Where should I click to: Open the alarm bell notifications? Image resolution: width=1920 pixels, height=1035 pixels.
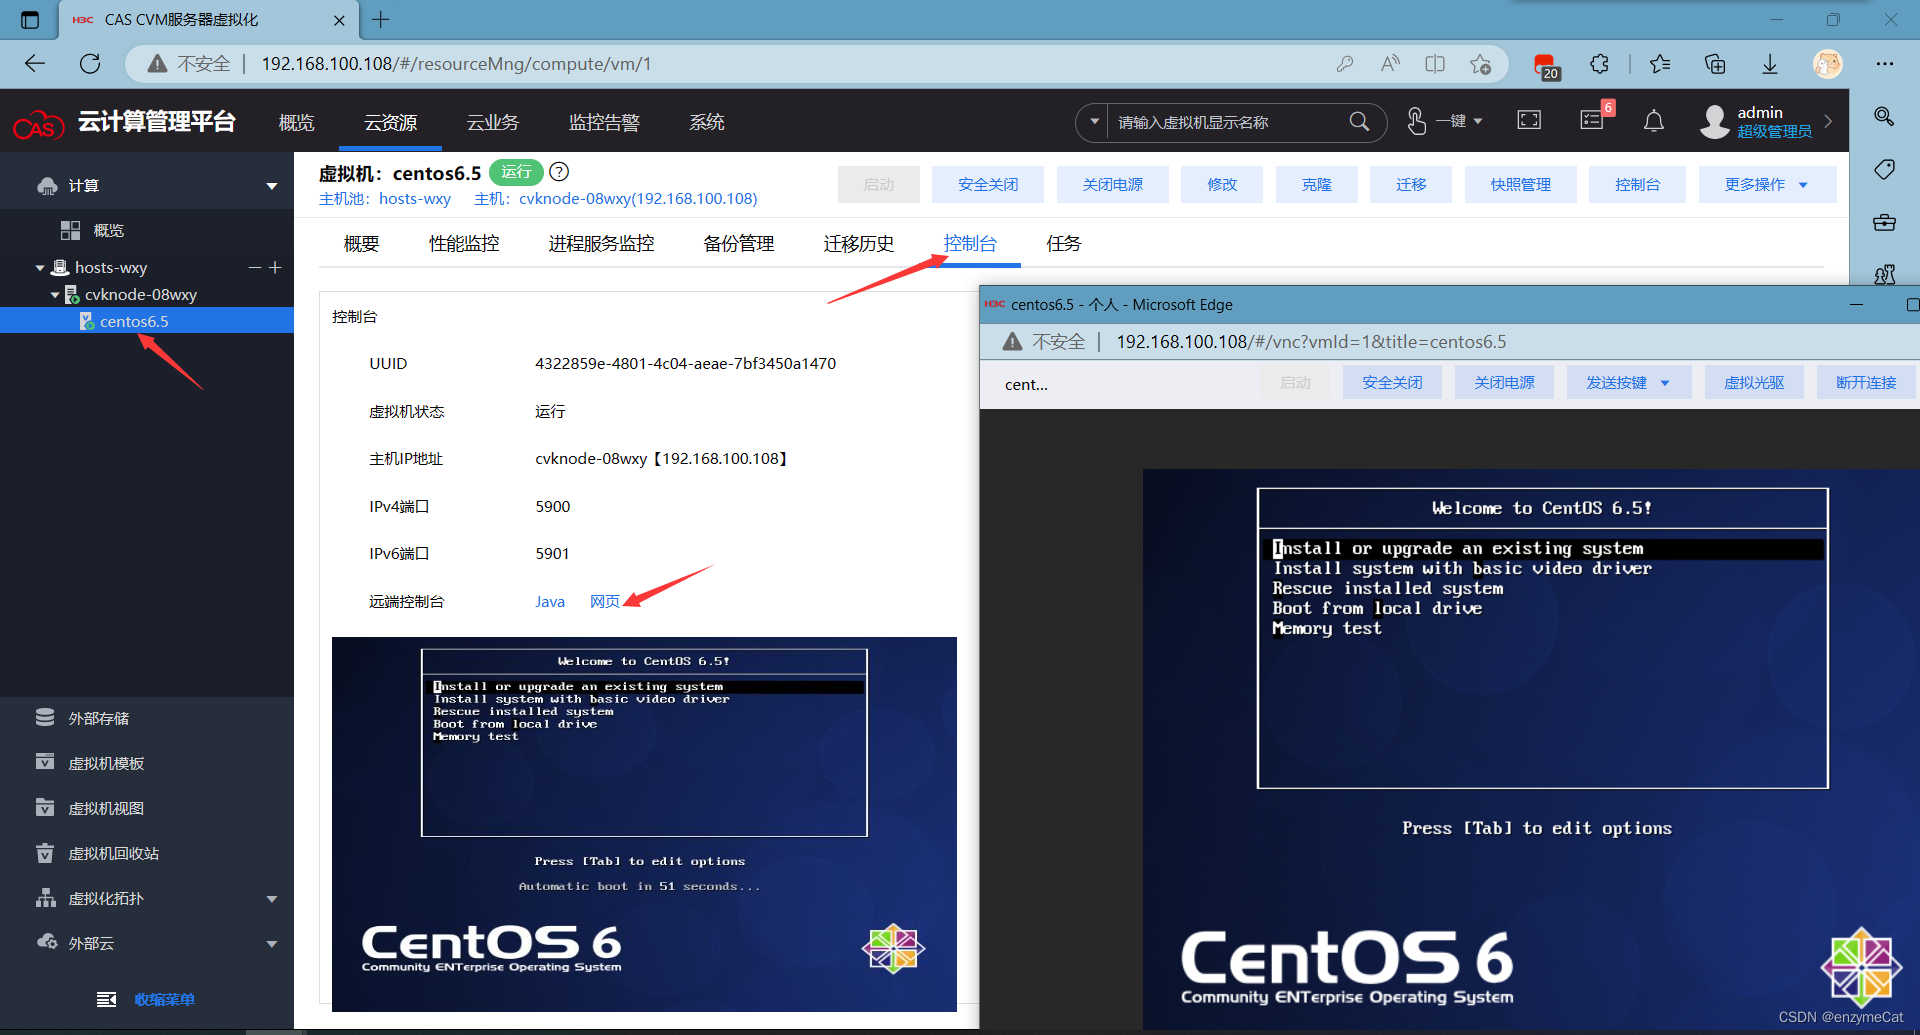(x=1654, y=121)
